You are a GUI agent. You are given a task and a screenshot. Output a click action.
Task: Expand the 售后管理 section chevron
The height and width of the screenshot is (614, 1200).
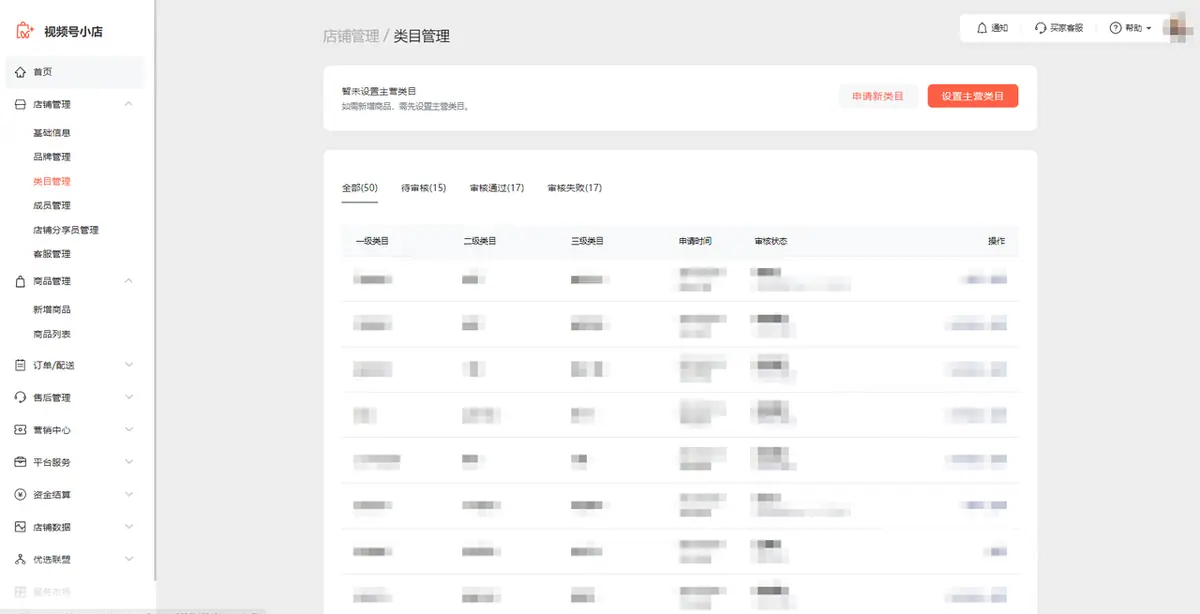[x=128, y=397]
